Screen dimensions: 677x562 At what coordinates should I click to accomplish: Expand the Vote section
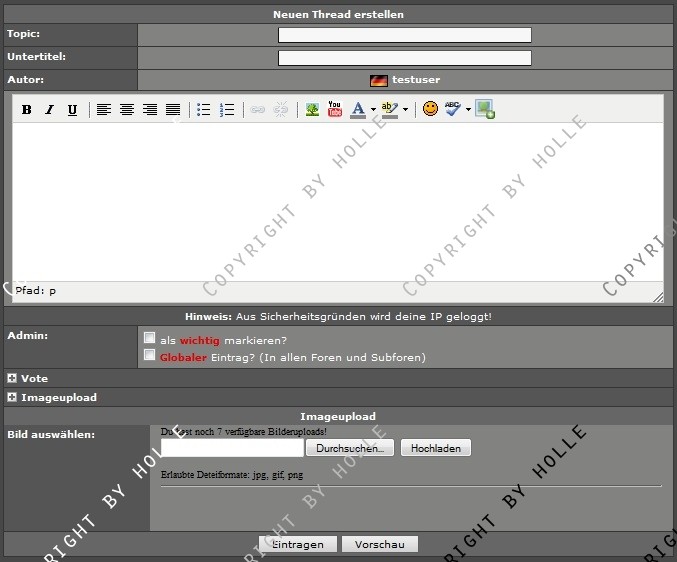[x=12, y=379]
